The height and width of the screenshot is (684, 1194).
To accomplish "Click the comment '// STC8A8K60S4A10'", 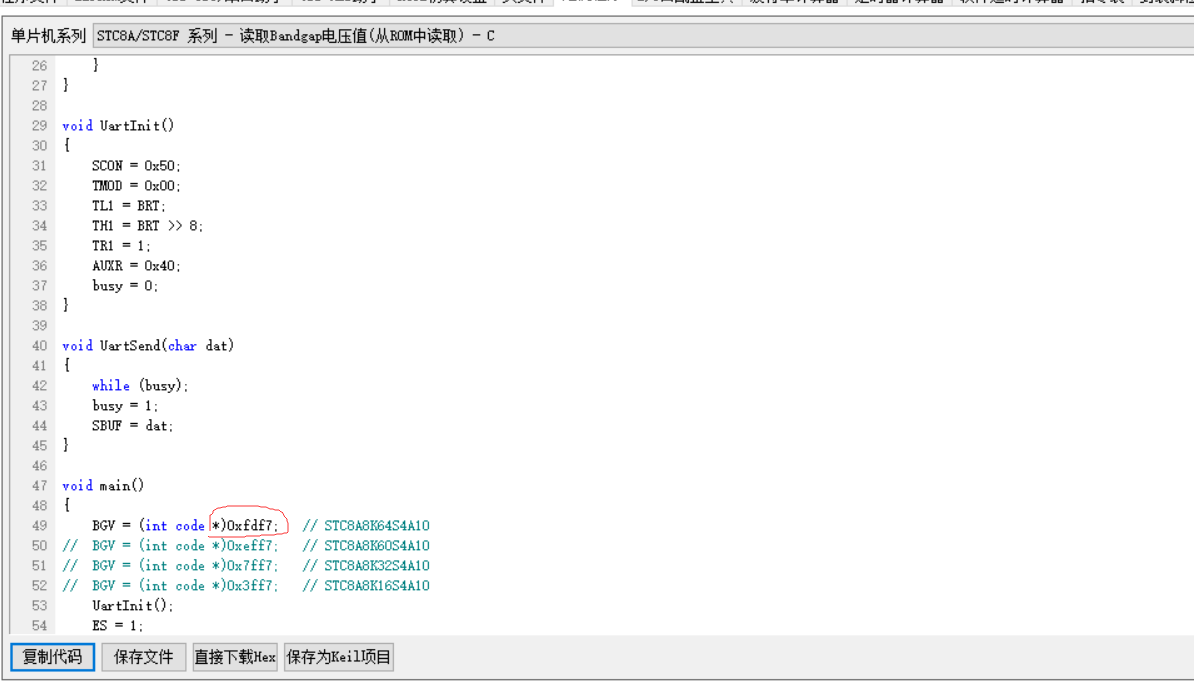I will pyautogui.click(x=366, y=545).
